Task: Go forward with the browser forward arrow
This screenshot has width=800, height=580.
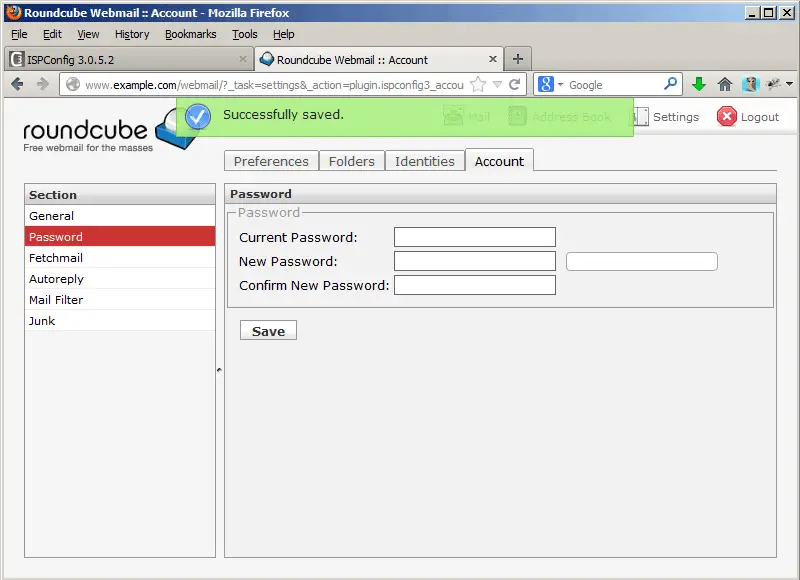Action: point(43,84)
